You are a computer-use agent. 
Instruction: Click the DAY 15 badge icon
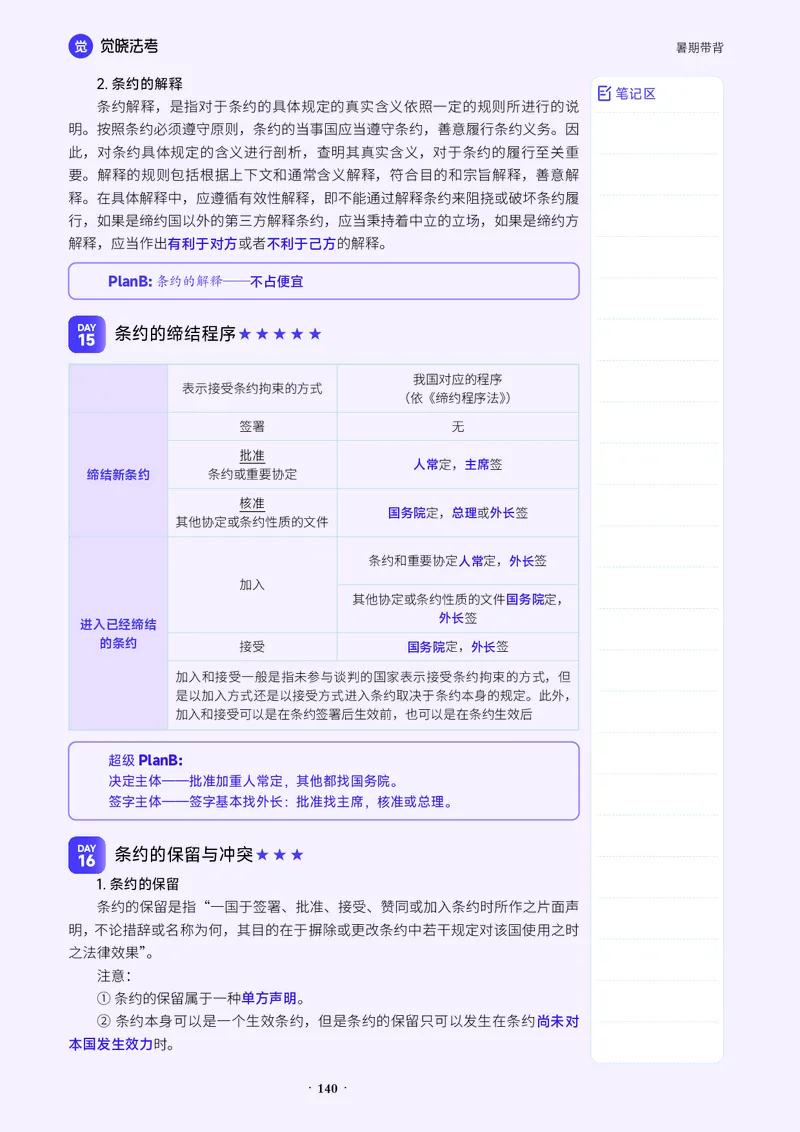87,334
